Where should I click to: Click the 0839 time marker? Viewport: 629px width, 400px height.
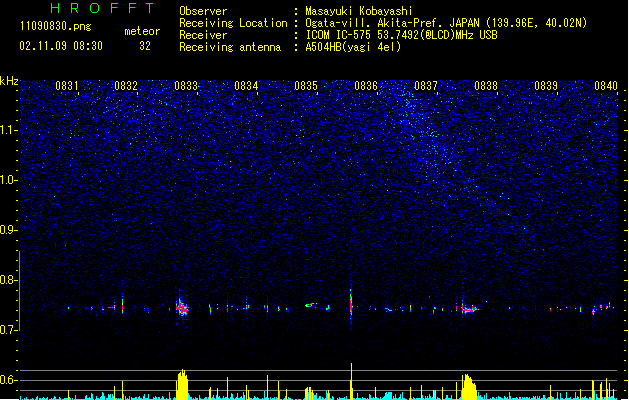(546, 86)
